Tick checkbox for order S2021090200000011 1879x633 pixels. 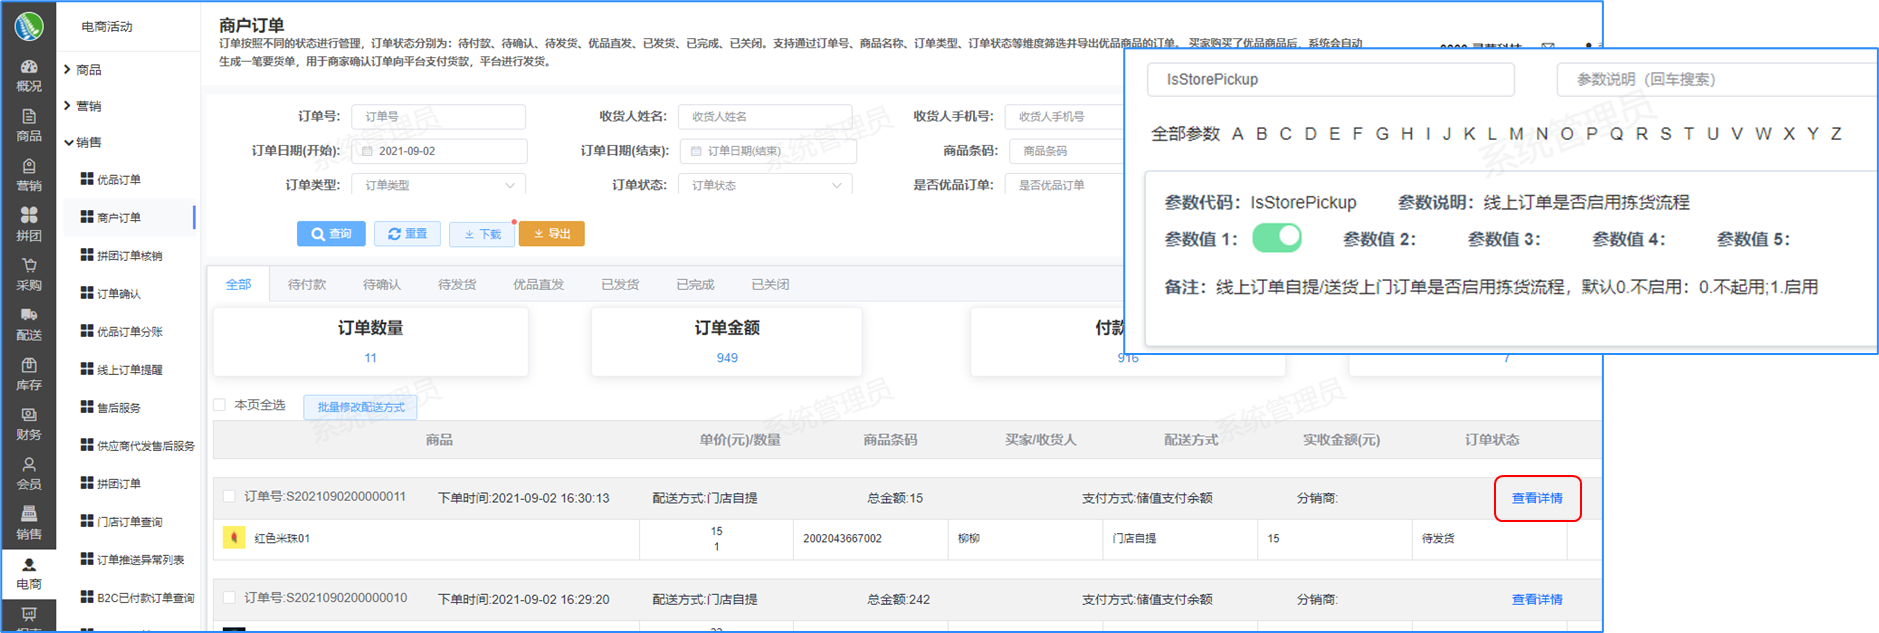(x=229, y=497)
